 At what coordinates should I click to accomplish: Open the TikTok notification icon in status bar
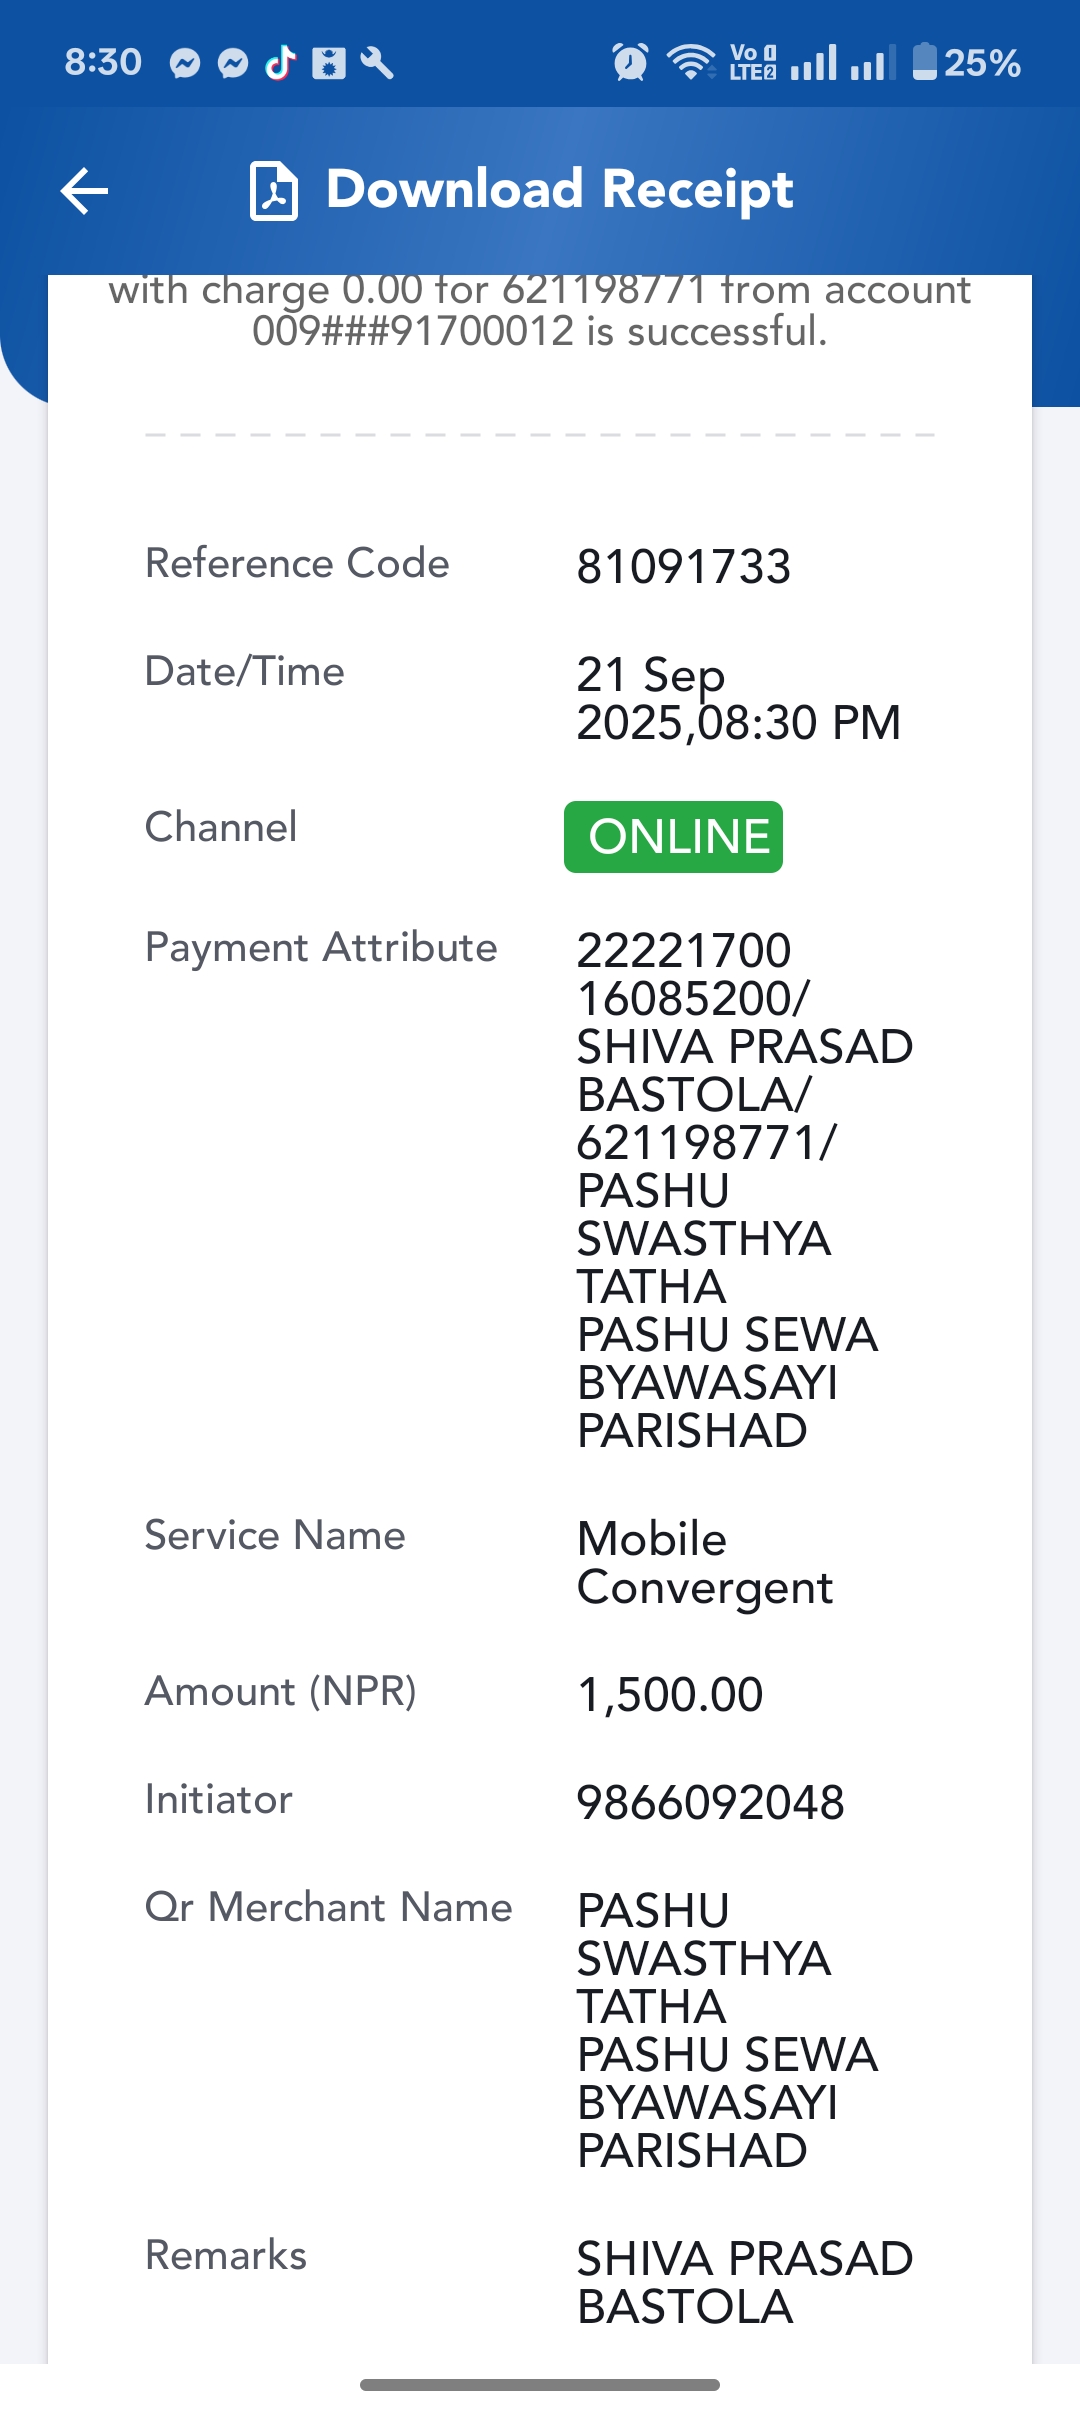(281, 62)
